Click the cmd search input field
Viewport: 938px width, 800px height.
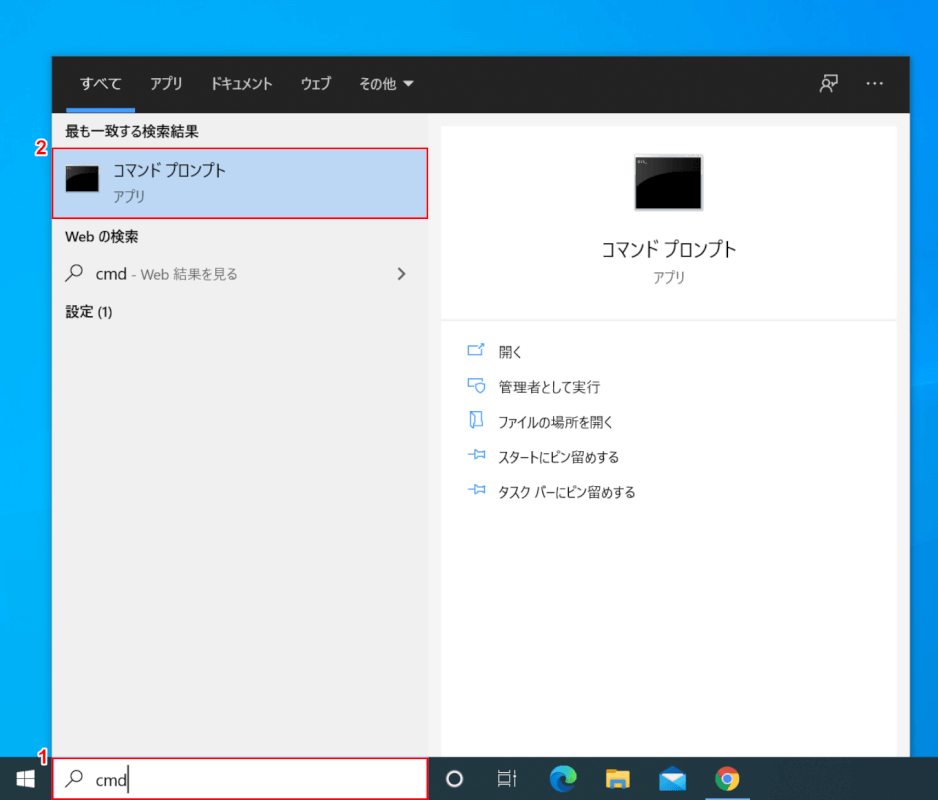coord(250,779)
